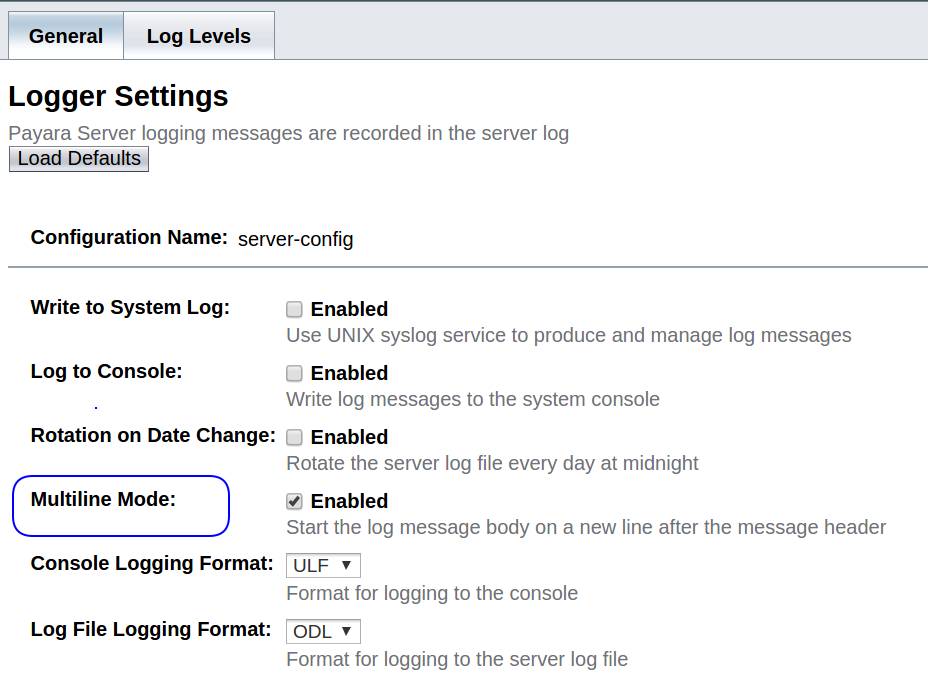
Task: Check the Log to Console Enabled box
Action: 293,372
